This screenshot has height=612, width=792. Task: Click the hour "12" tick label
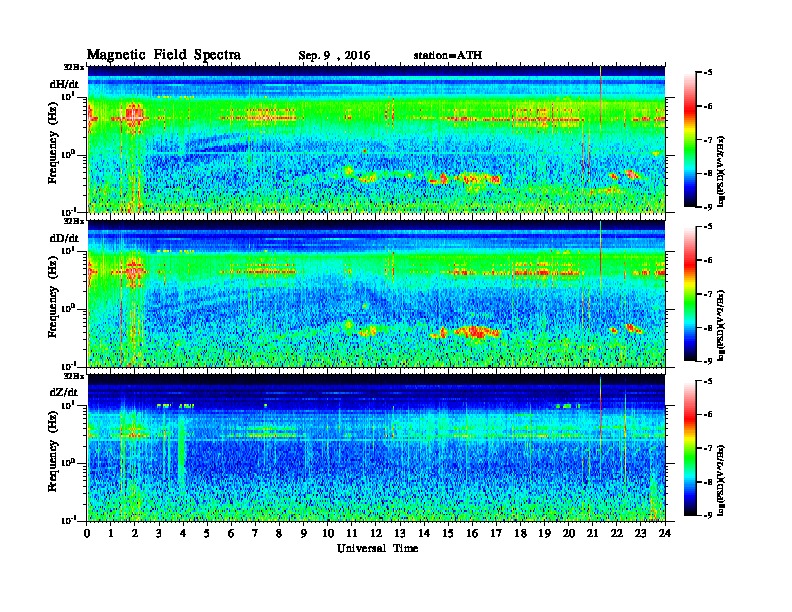coord(376,534)
